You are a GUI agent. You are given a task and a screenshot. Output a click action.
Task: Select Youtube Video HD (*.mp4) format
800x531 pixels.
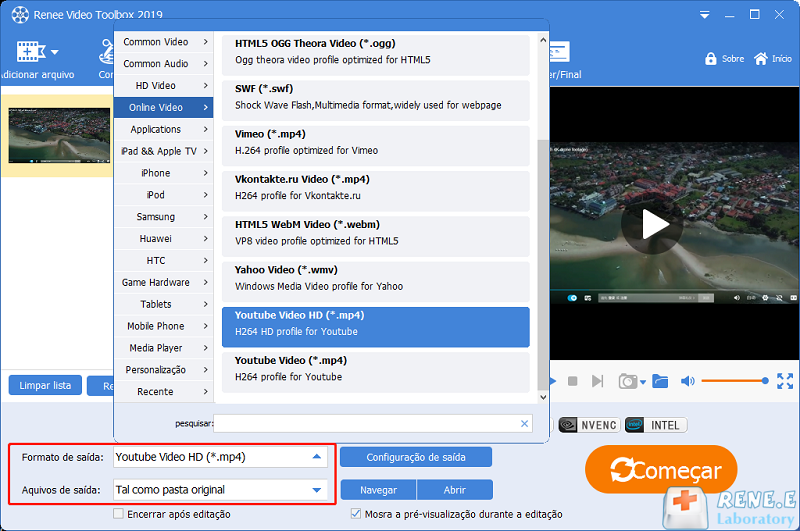tap(376, 327)
